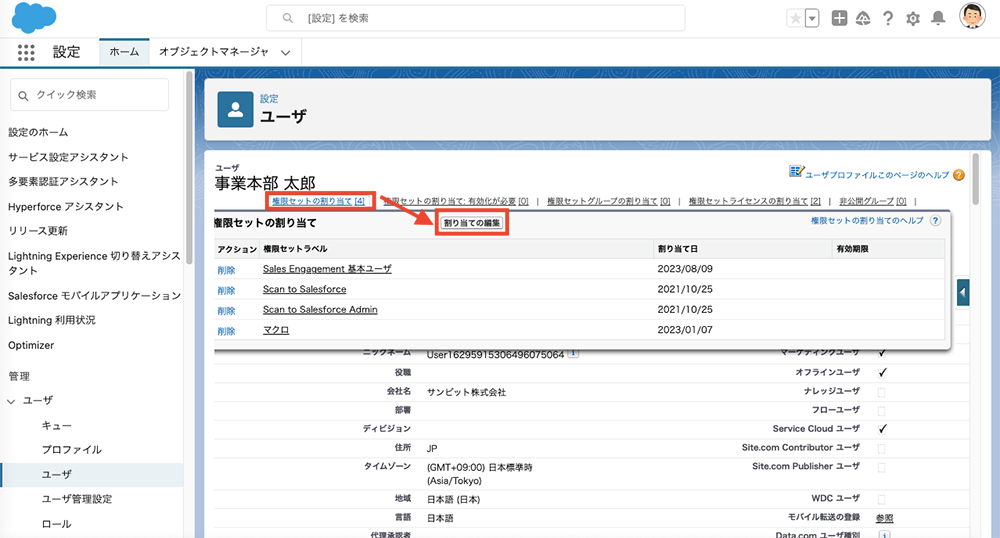Viewport: 1000px width, 538px height.
Task: Click the main content vertical scrollbar
Action: point(975,179)
